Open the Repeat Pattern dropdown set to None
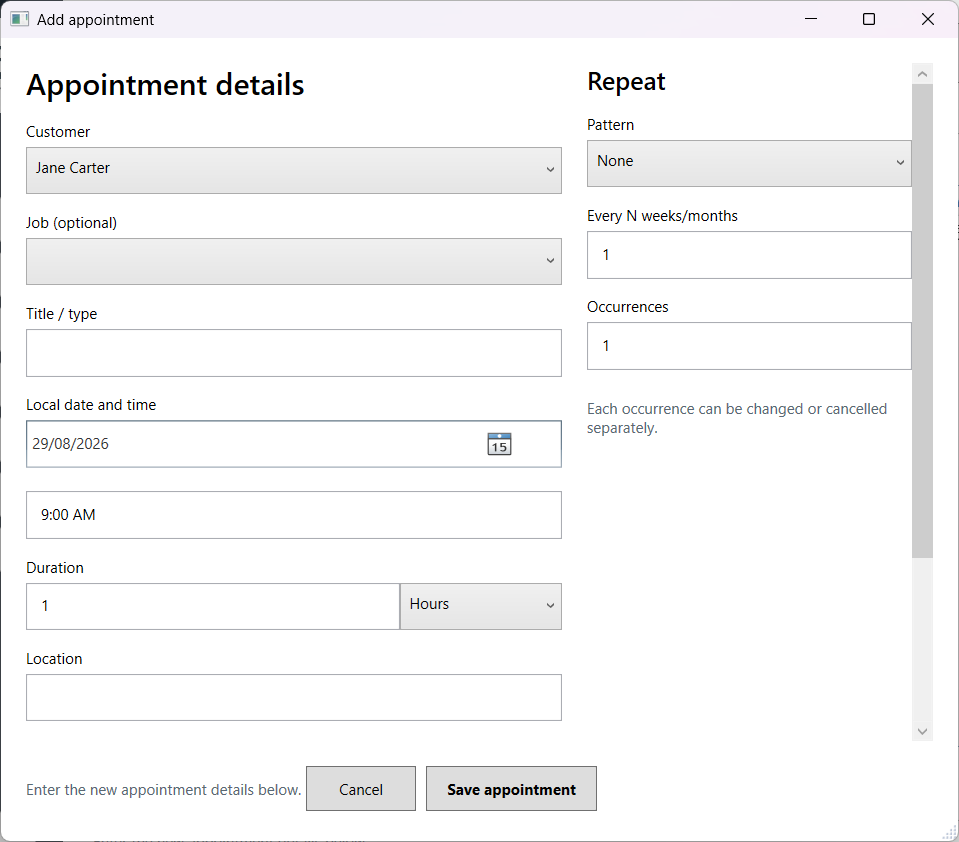Image resolution: width=959 pixels, height=842 pixels. tap(749, 163)
